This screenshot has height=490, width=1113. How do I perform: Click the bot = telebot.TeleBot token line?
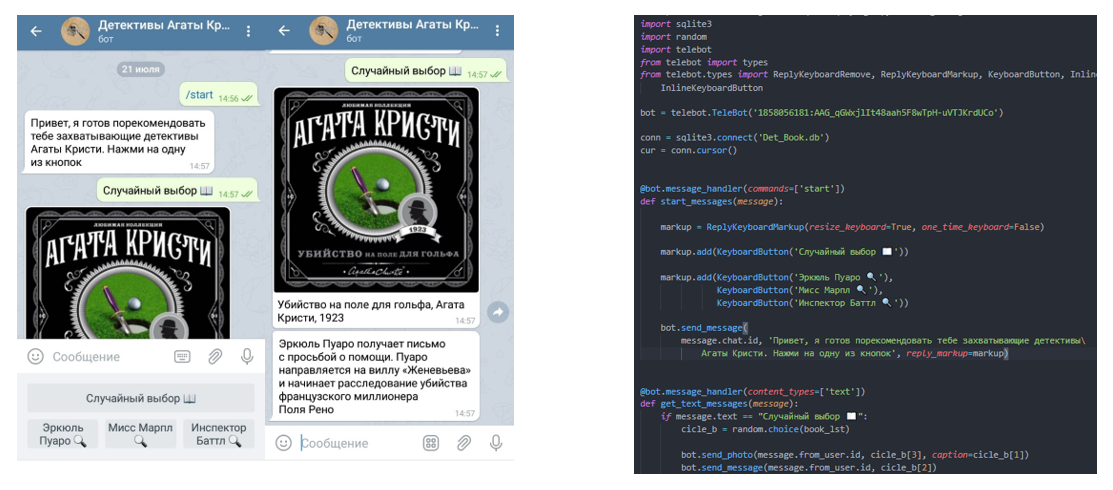click(821, 113)
